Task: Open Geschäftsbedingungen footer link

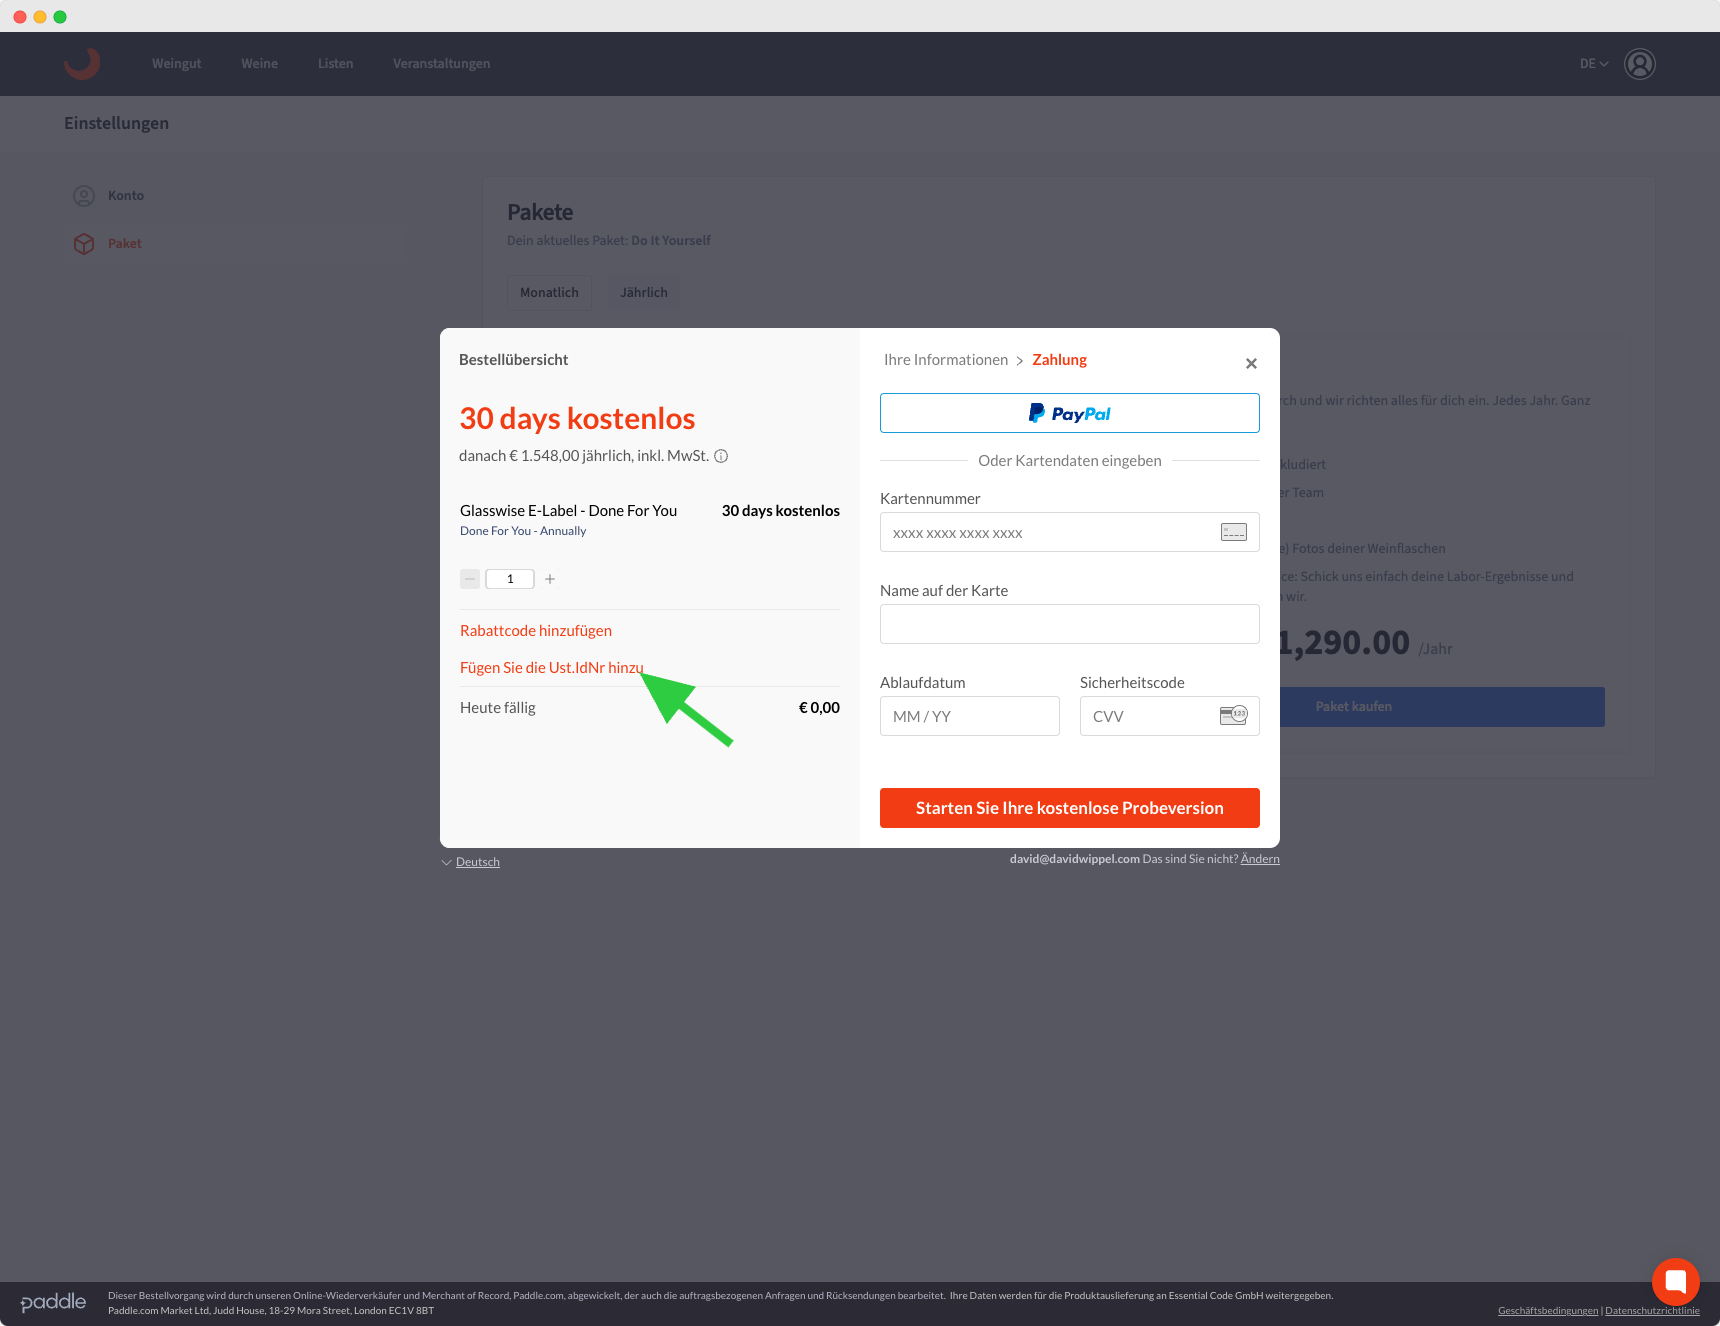Action: [1548, 1311]
